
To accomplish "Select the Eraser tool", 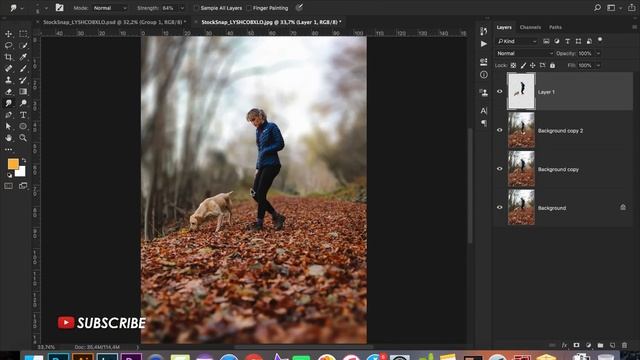I will tap(9, 92).
